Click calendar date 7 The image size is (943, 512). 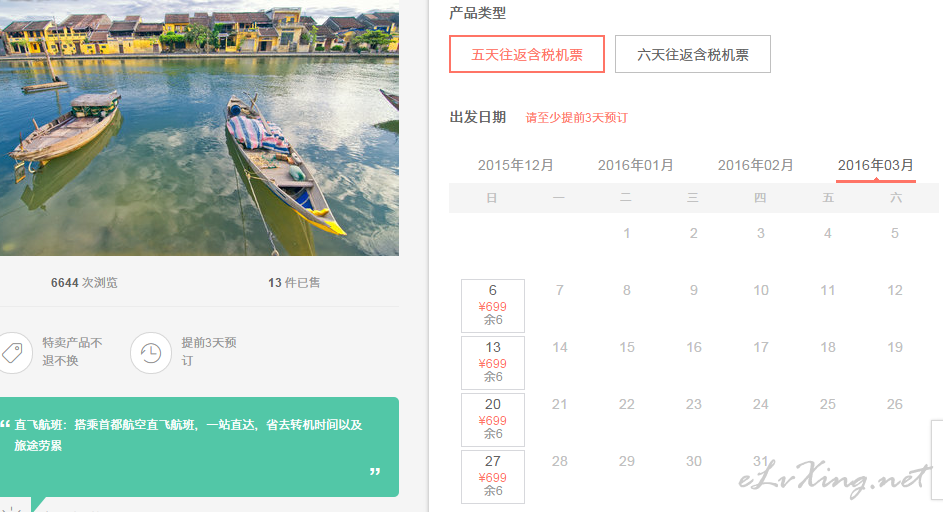pyautogui.click(x=559, y=291)
